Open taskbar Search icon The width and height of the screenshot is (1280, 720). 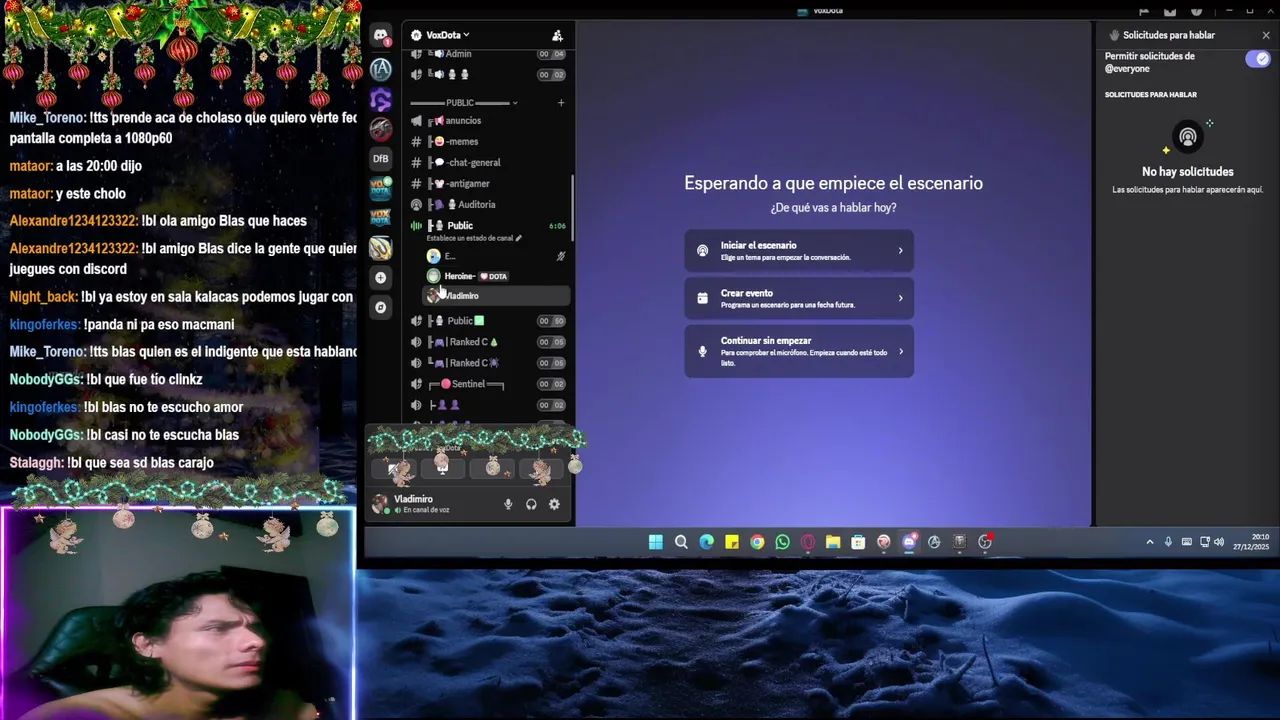click(x=681, y=542)
